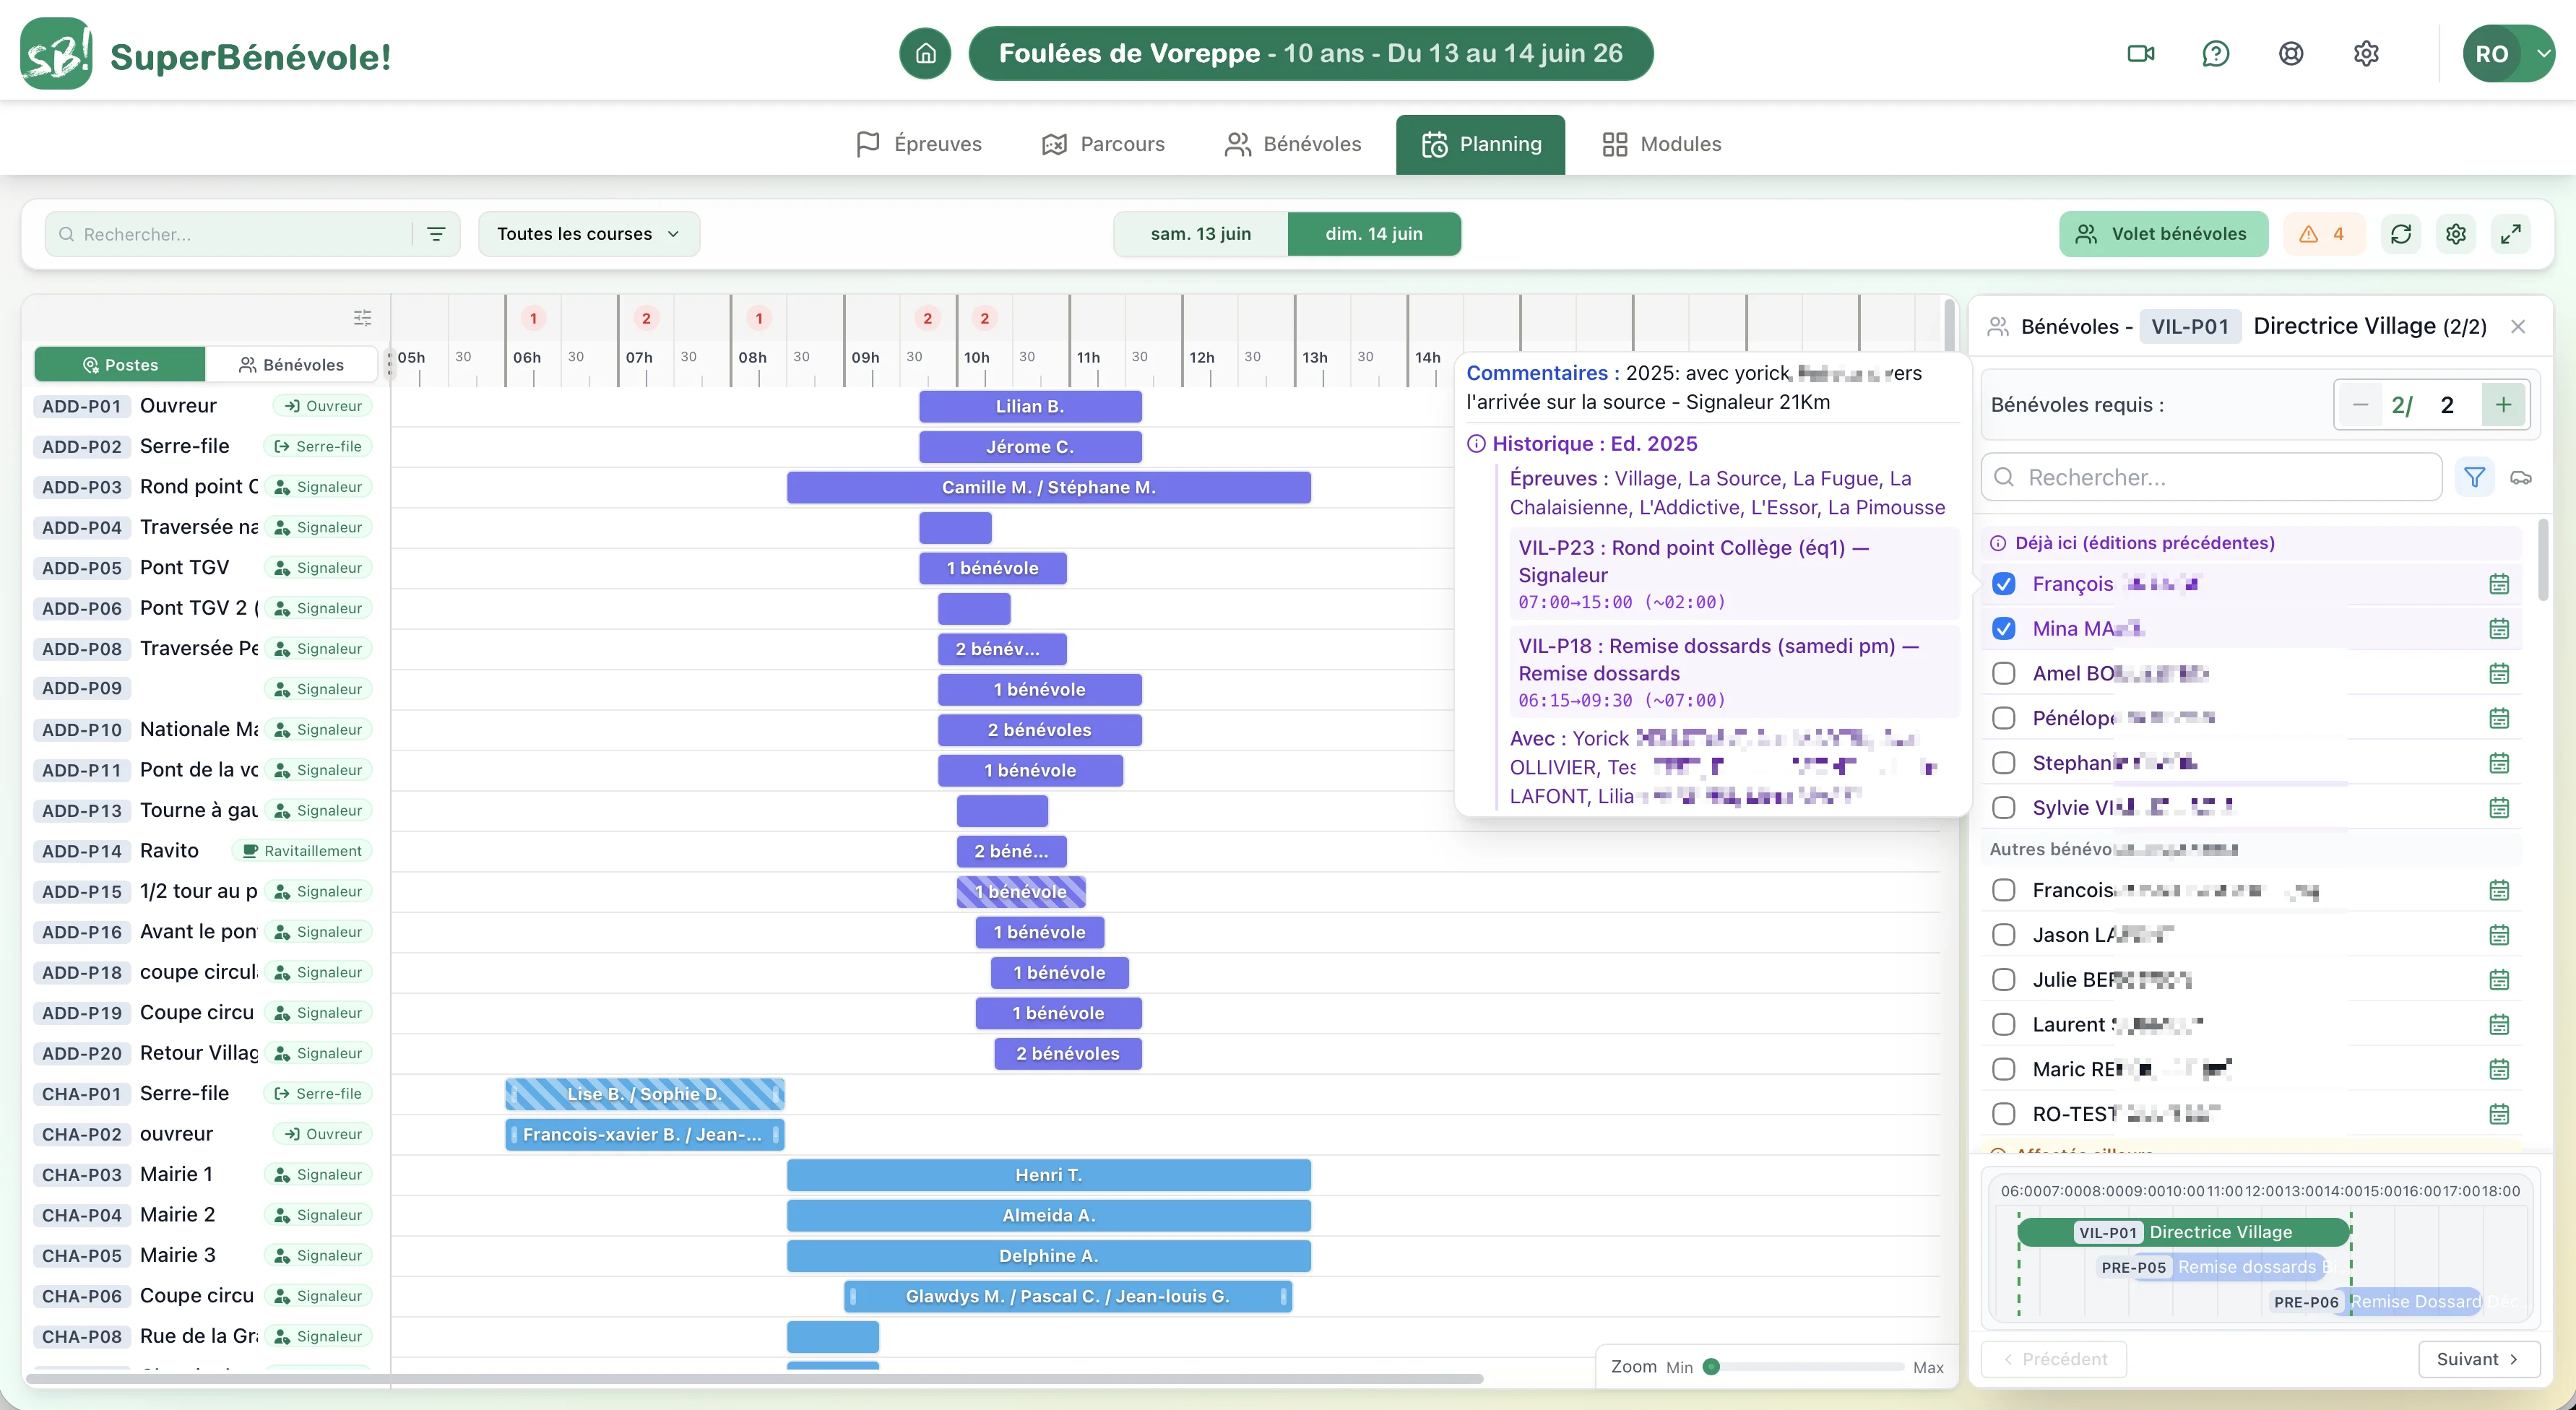Select dim. 14 juin day
Viewport: 2576px width, 1410px height.
pyautogui.click(x=1373, y=234)
